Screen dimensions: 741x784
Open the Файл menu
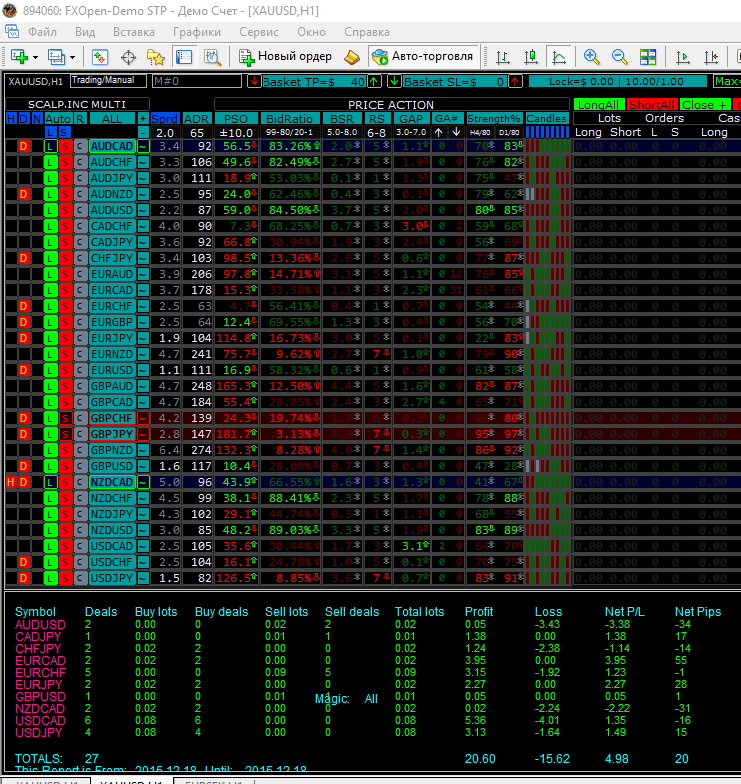42,32
